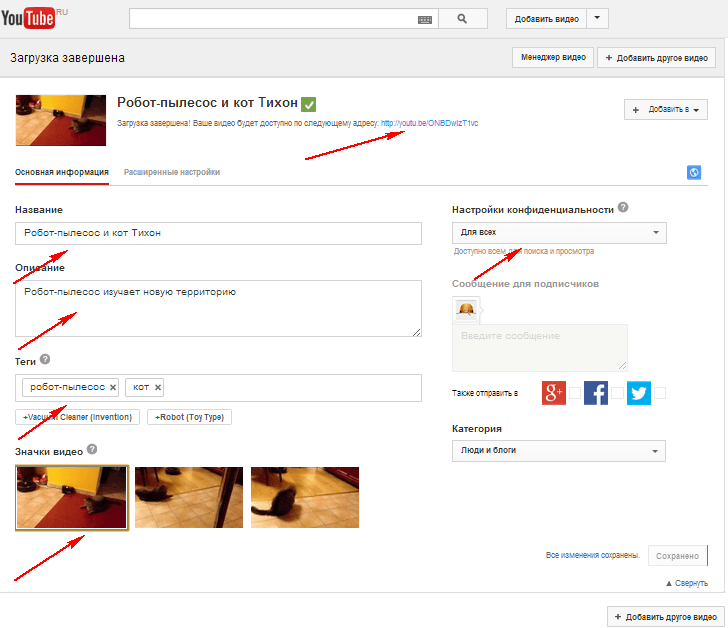Click the Введите сообщение message box

(x=540, y=348)
